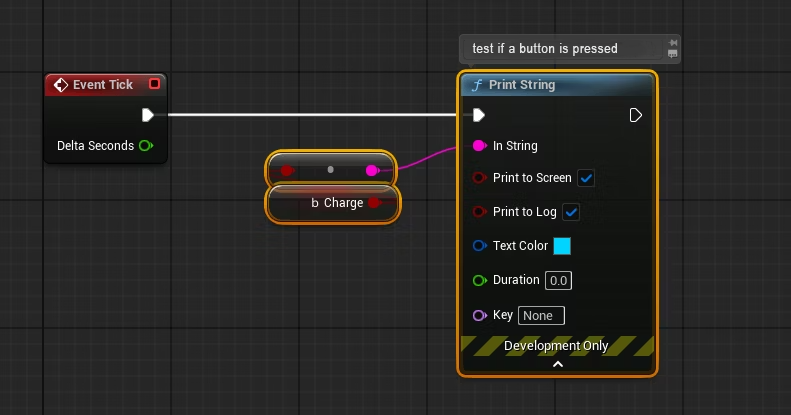This screenshot has height=415, width=791.
Task: Click the red square on Event Tick
Action: (x=154, y=84)
